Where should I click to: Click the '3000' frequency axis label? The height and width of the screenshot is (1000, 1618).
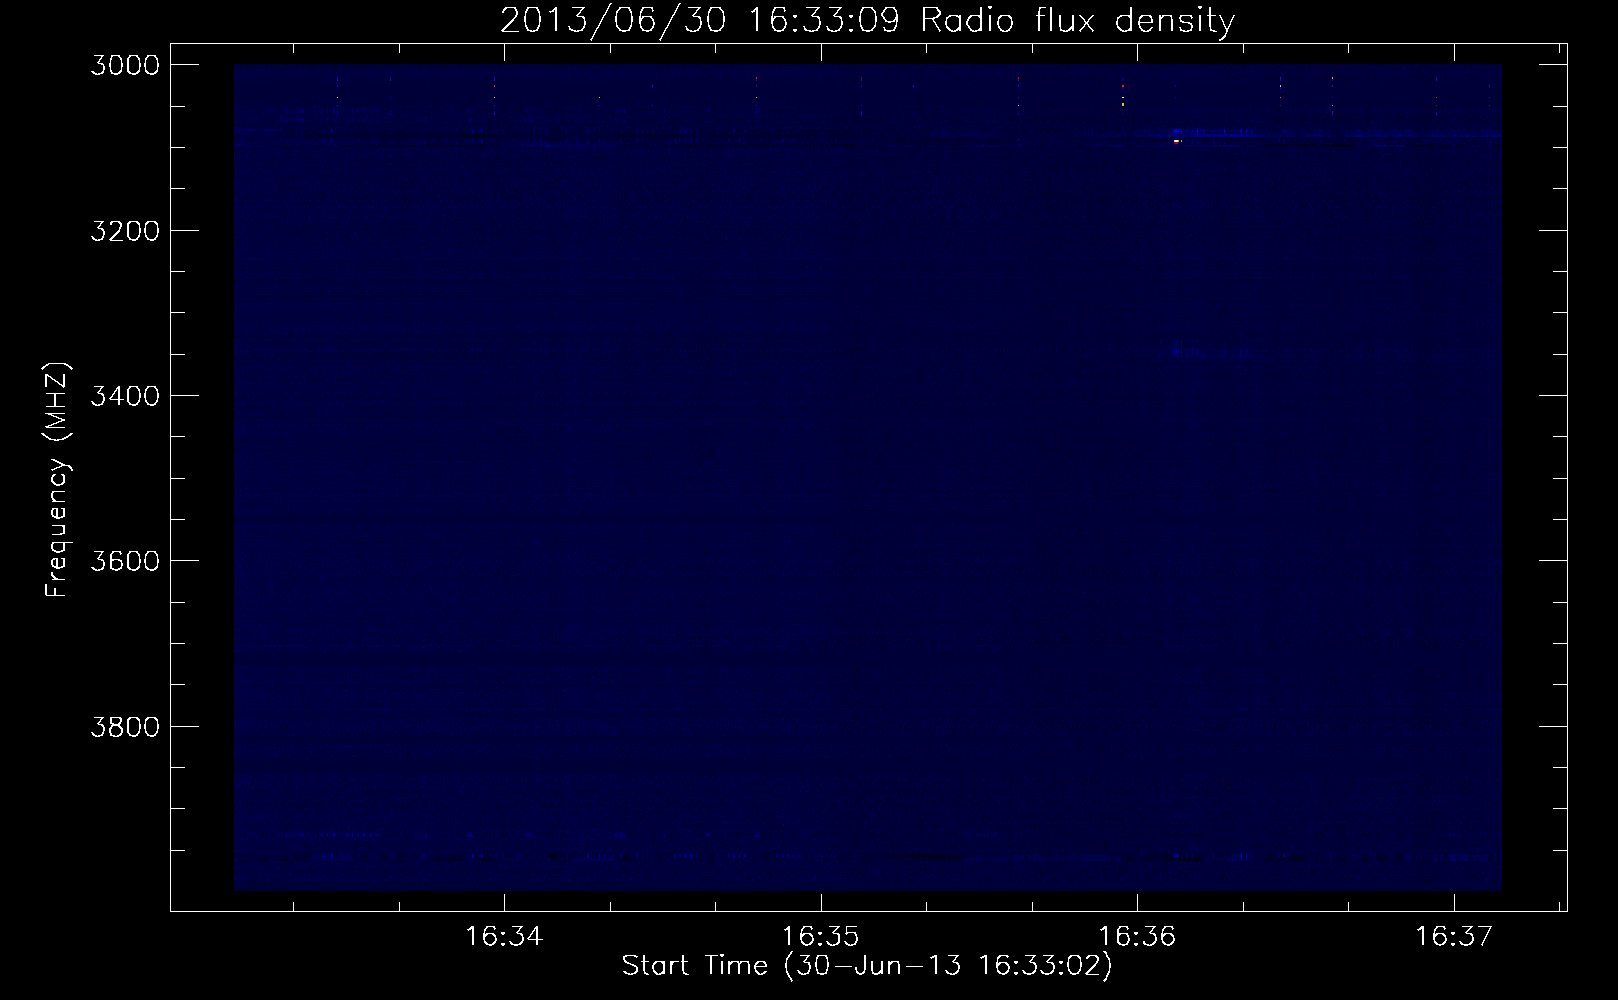(123, 65)
